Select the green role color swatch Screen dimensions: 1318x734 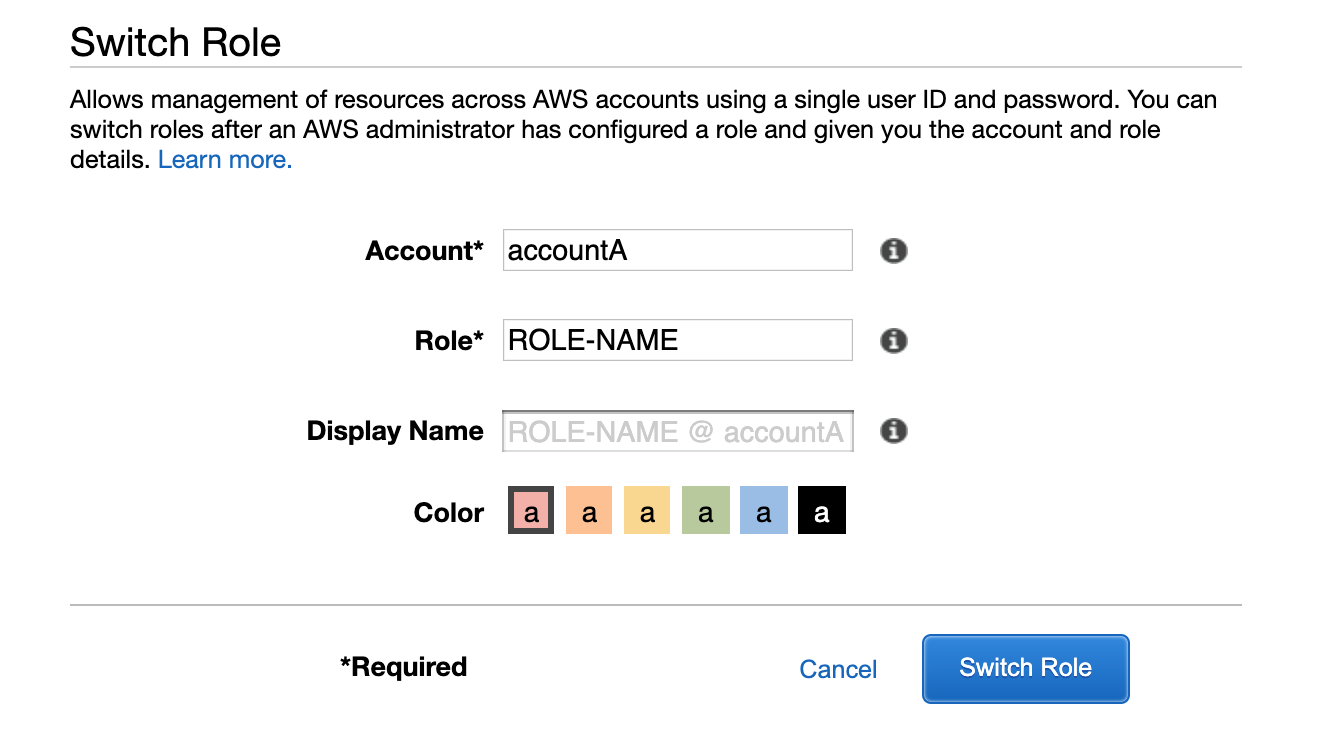pyautogui.click(x=705, y=510)
